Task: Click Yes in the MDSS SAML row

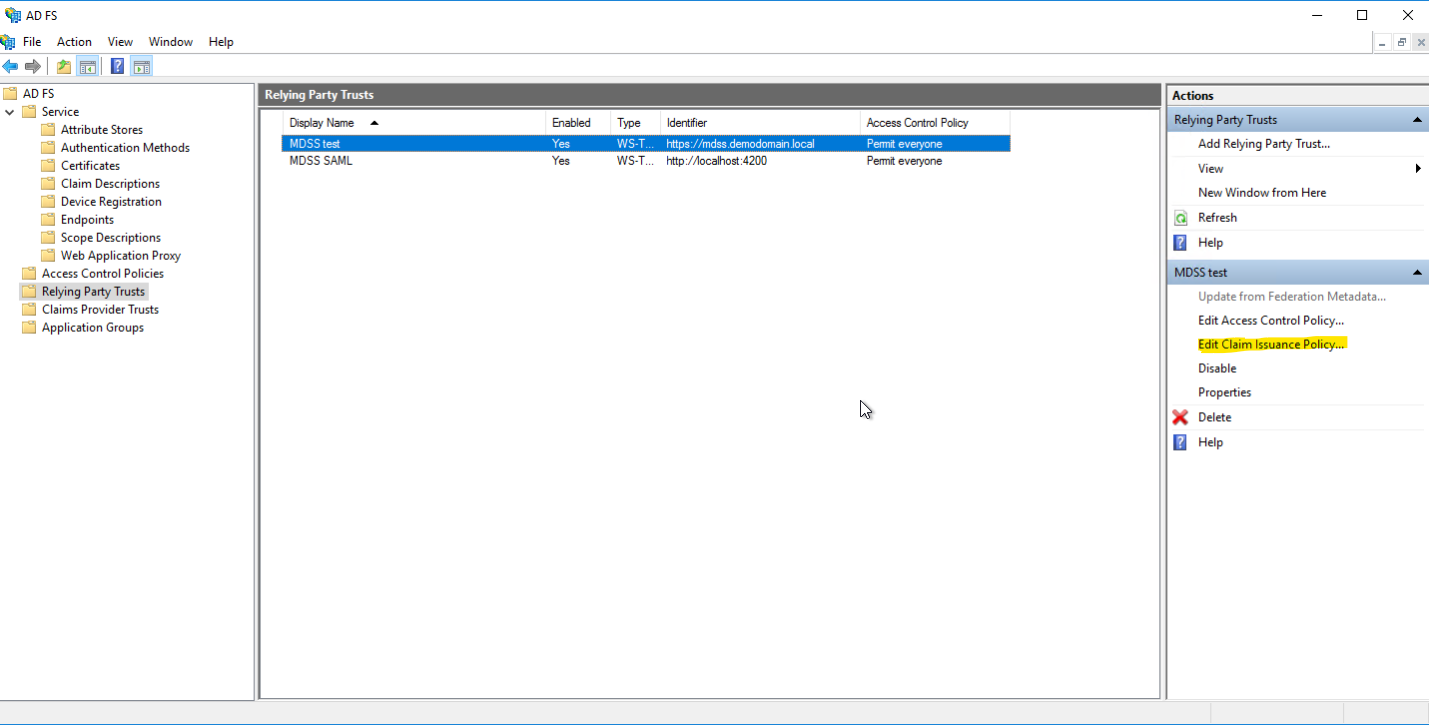Action: (561, 161)
